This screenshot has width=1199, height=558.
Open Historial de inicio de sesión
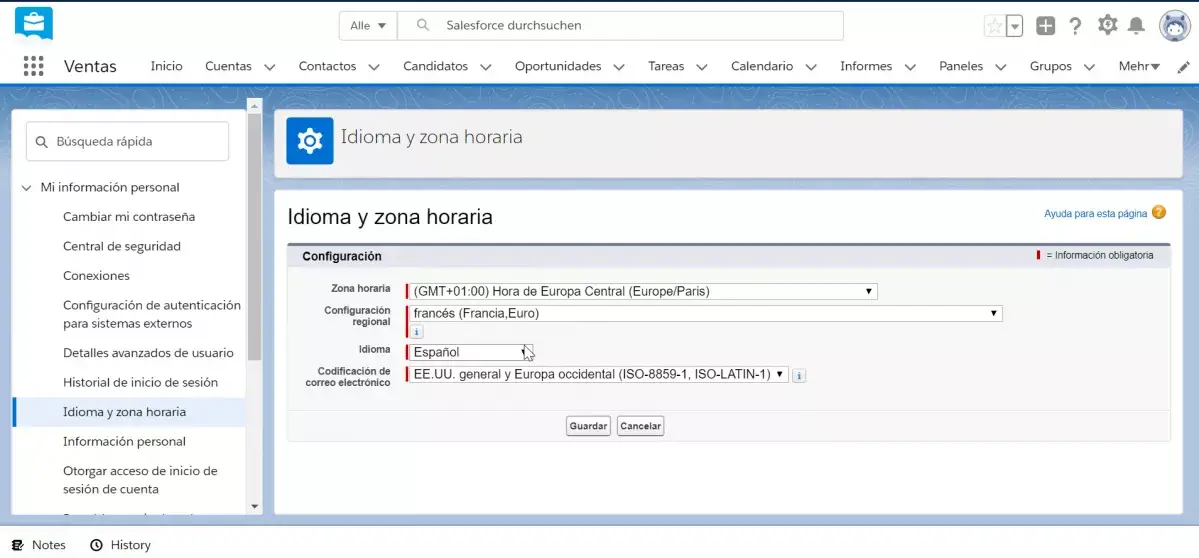click(x=140, y=382)
